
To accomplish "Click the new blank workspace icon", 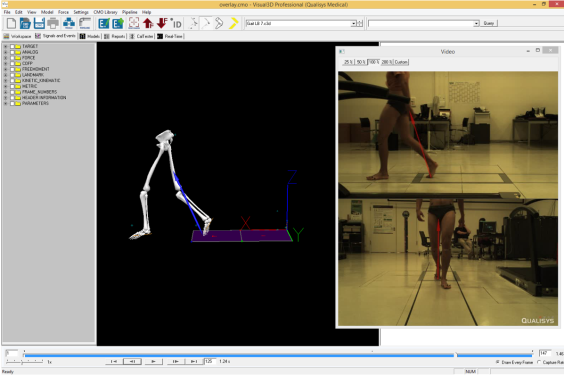I will pyautogui.click(x=12, y=23).
